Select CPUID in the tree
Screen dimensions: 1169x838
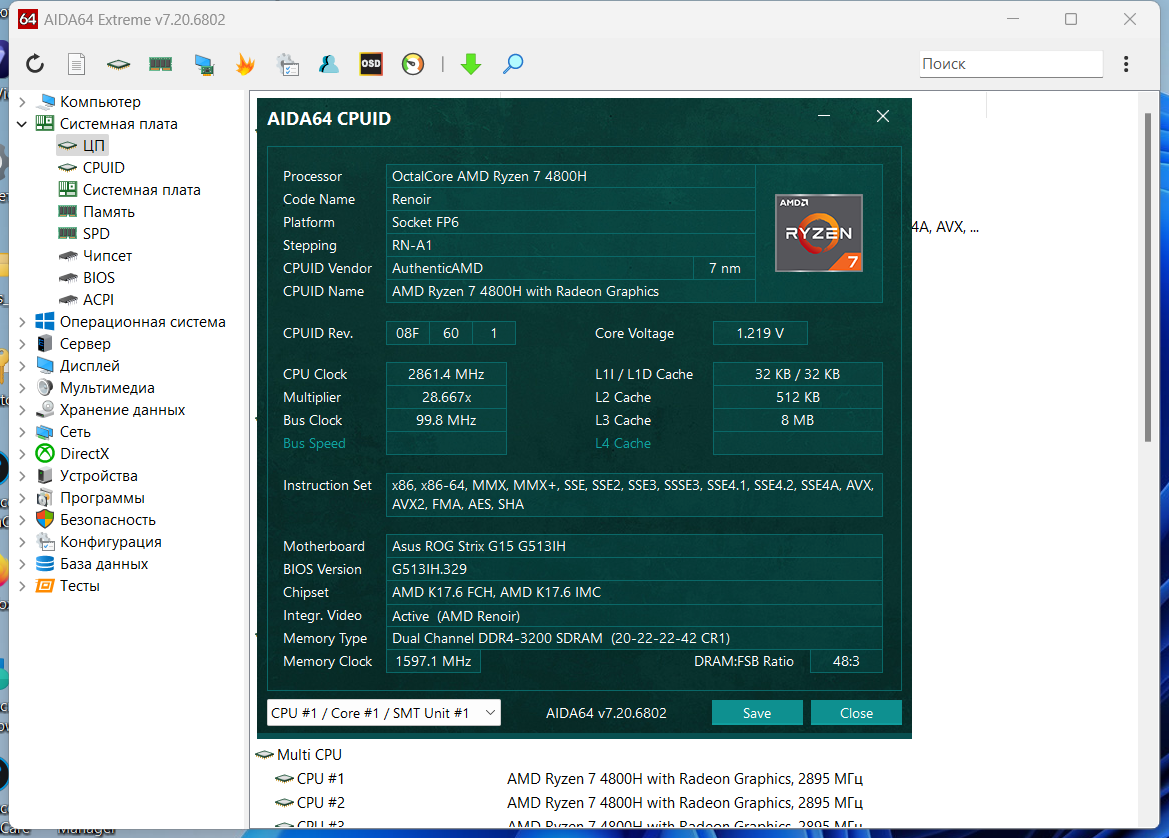click(x=104, y=168)
